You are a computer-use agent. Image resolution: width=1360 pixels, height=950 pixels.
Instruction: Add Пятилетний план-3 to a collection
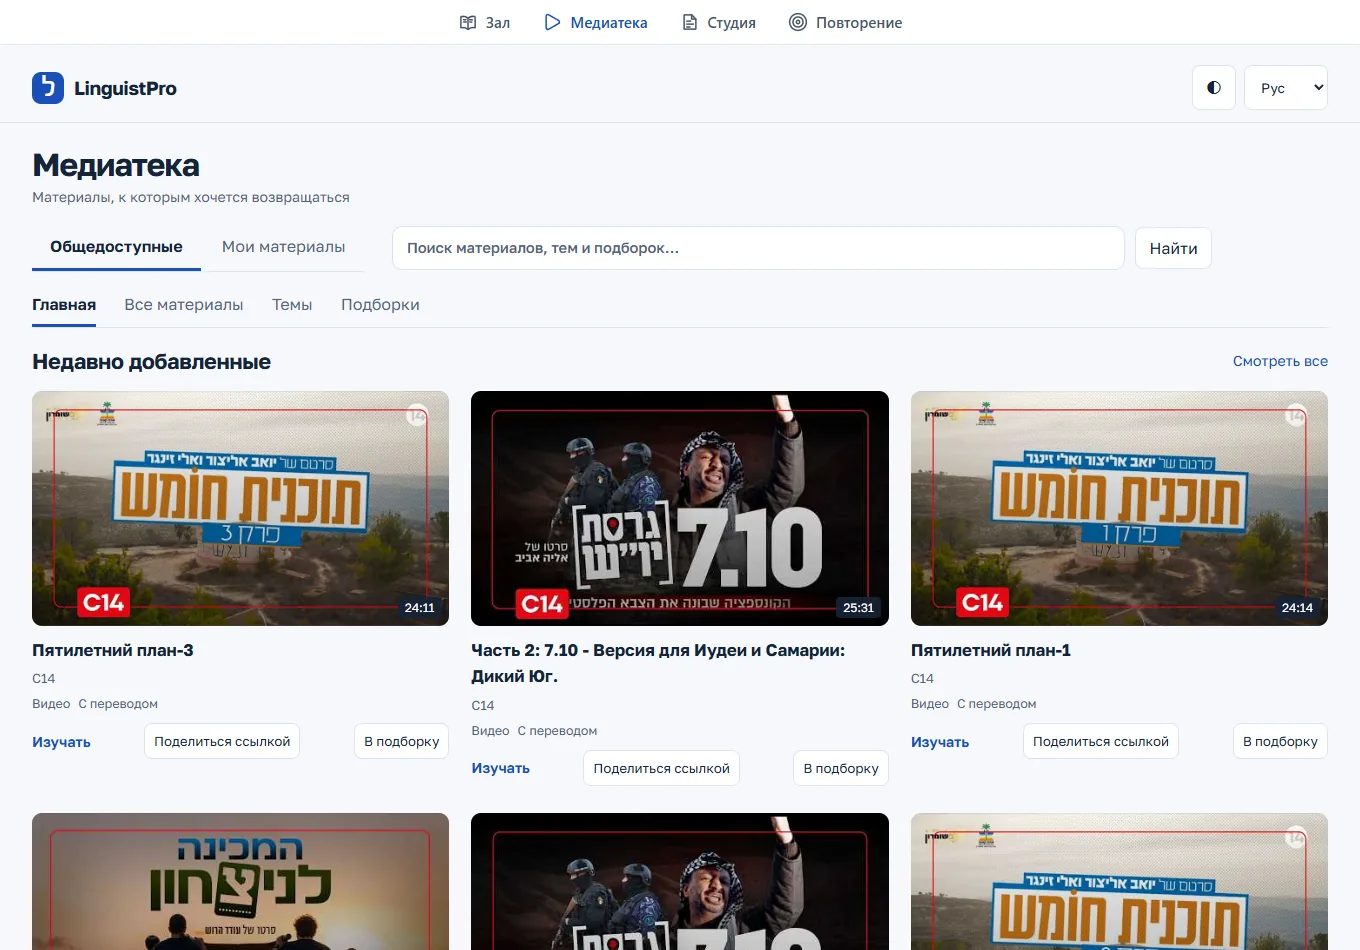click(x=402, y=741)
